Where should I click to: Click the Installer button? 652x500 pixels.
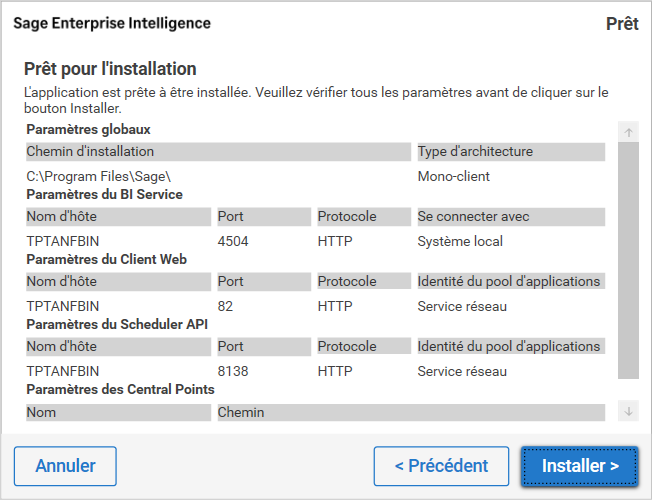point(579,466)
